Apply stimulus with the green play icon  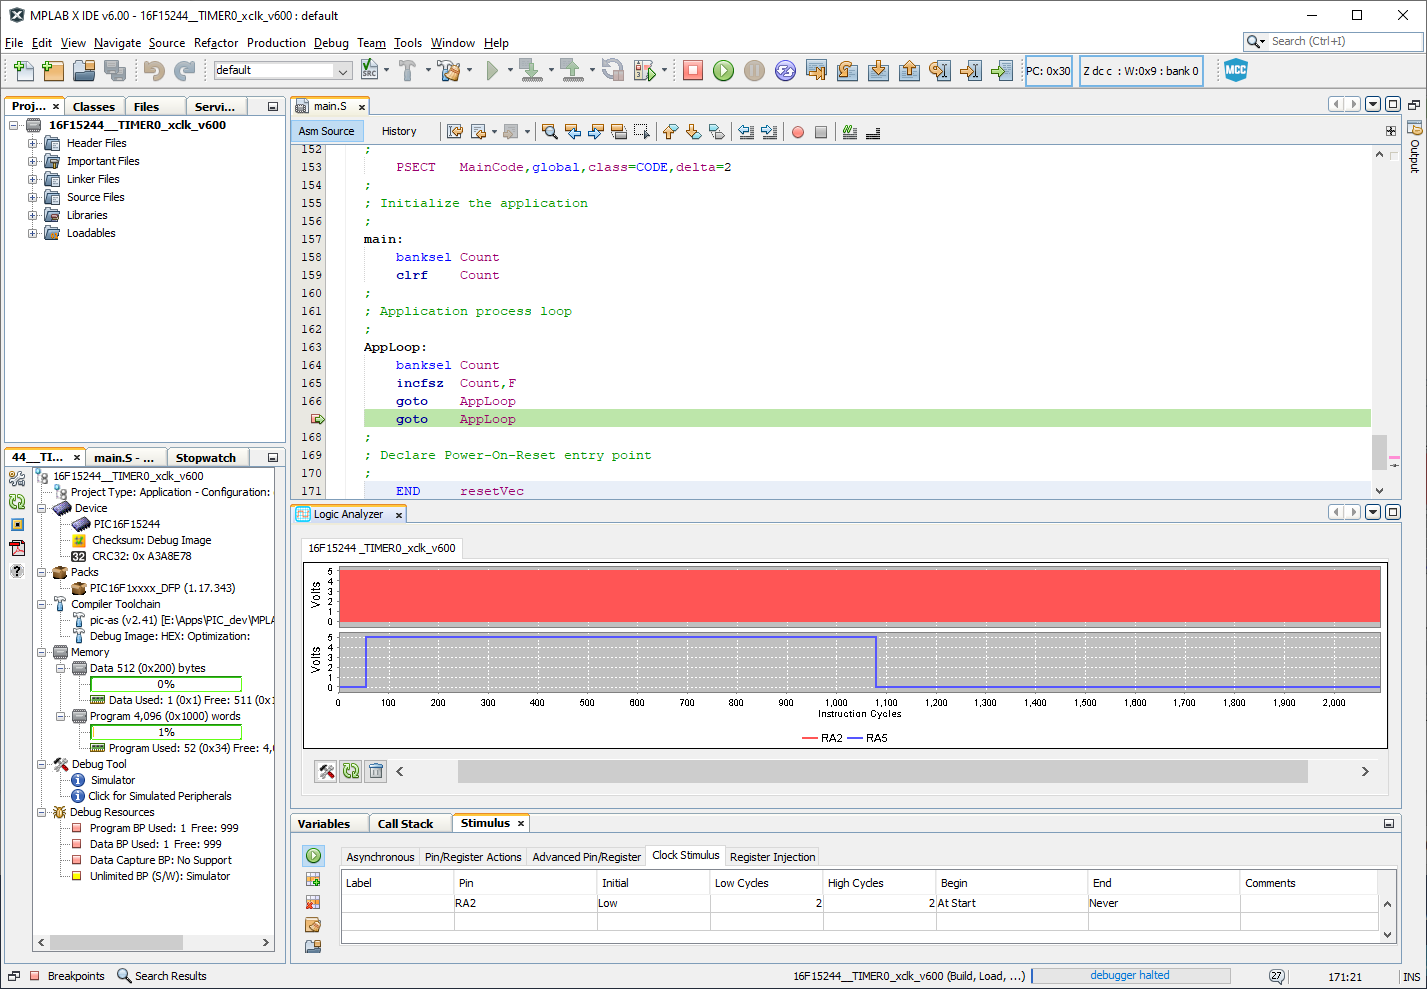tap(313, 856)
